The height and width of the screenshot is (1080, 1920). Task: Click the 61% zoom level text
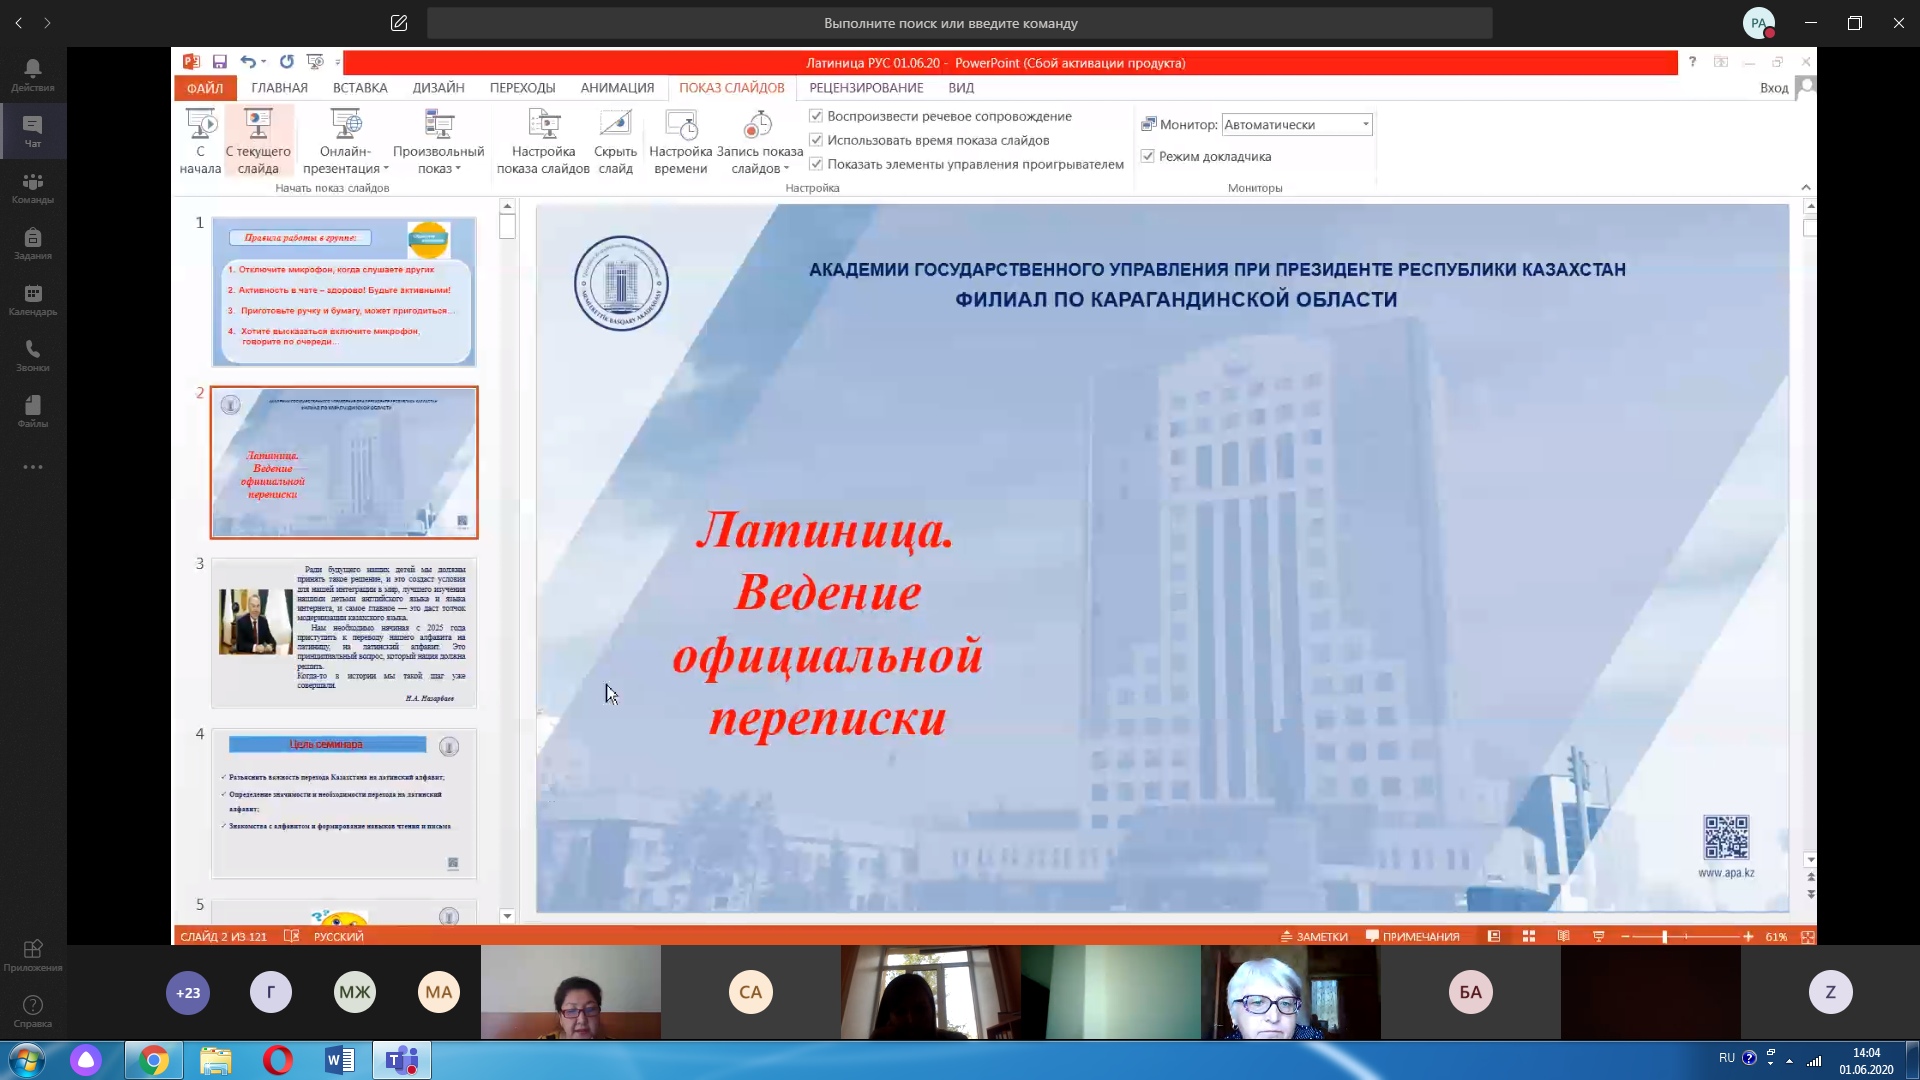(1776, 936)
